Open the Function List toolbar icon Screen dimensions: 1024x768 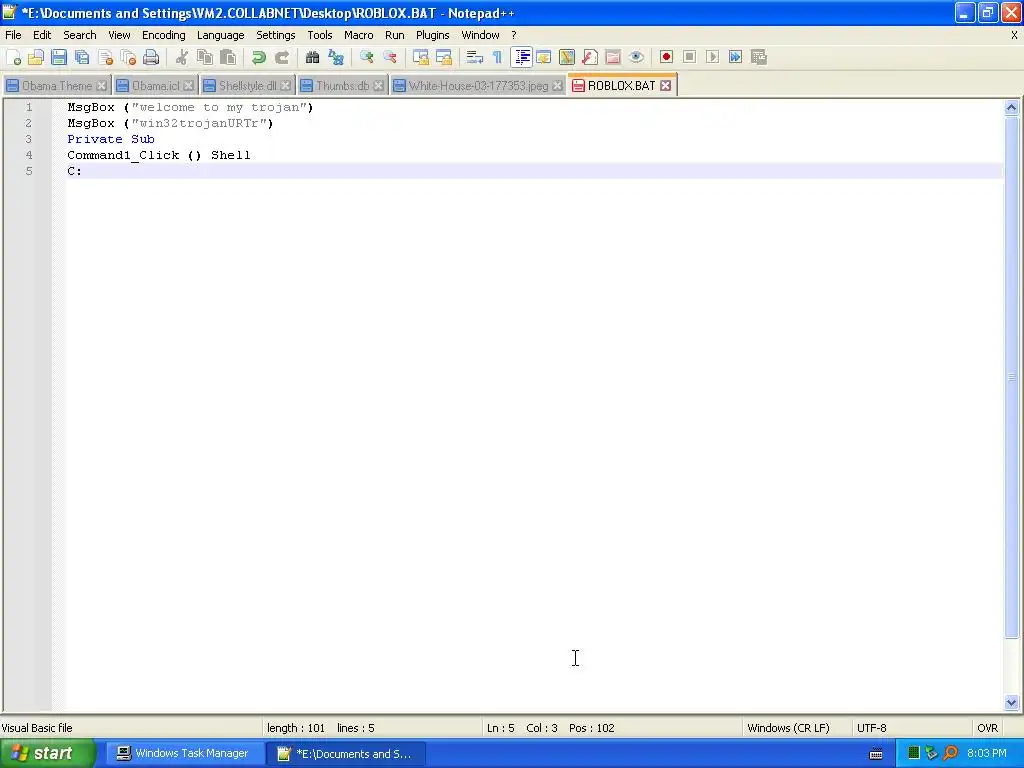pyautogui.click(x=590, y=57)
